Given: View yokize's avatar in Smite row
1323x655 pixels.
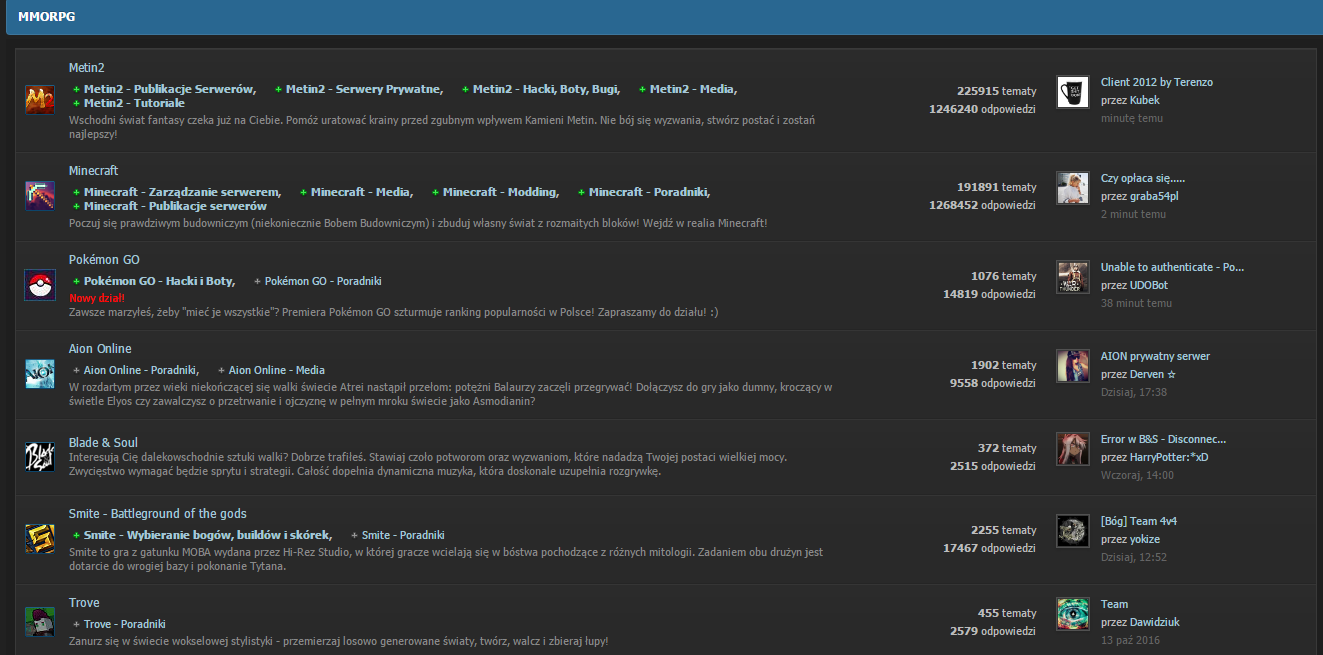Looking at the screenshot, I should 1073,531.
